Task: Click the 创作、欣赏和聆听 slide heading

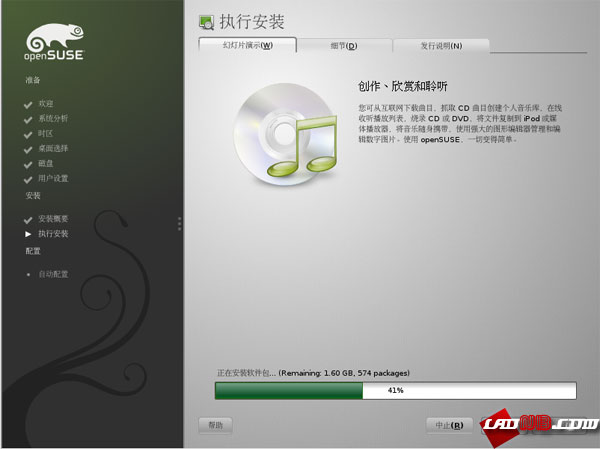Action: [x=403, y=86]
